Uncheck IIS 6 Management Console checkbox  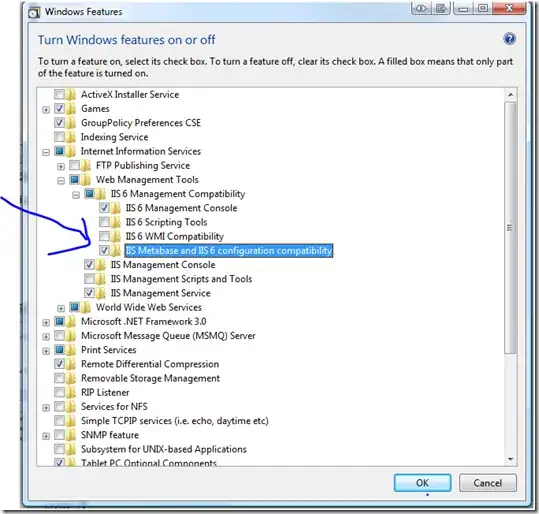pyautogui.click(x=104, y=208)
